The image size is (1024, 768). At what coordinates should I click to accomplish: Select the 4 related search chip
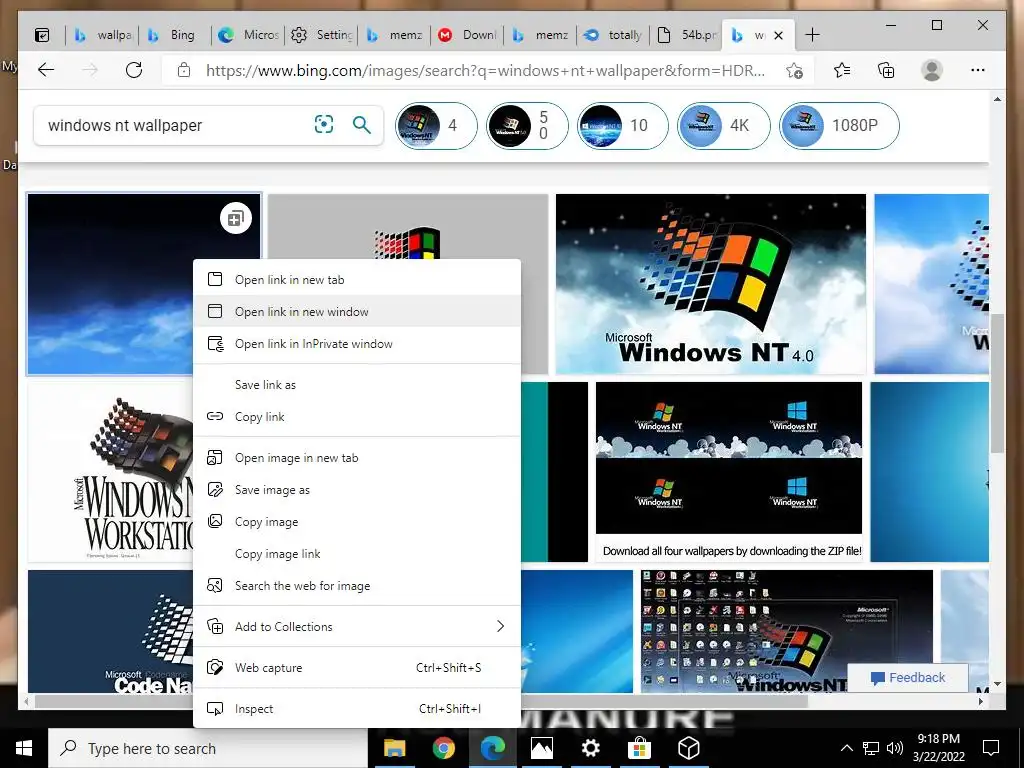click(x=436, y=125)
